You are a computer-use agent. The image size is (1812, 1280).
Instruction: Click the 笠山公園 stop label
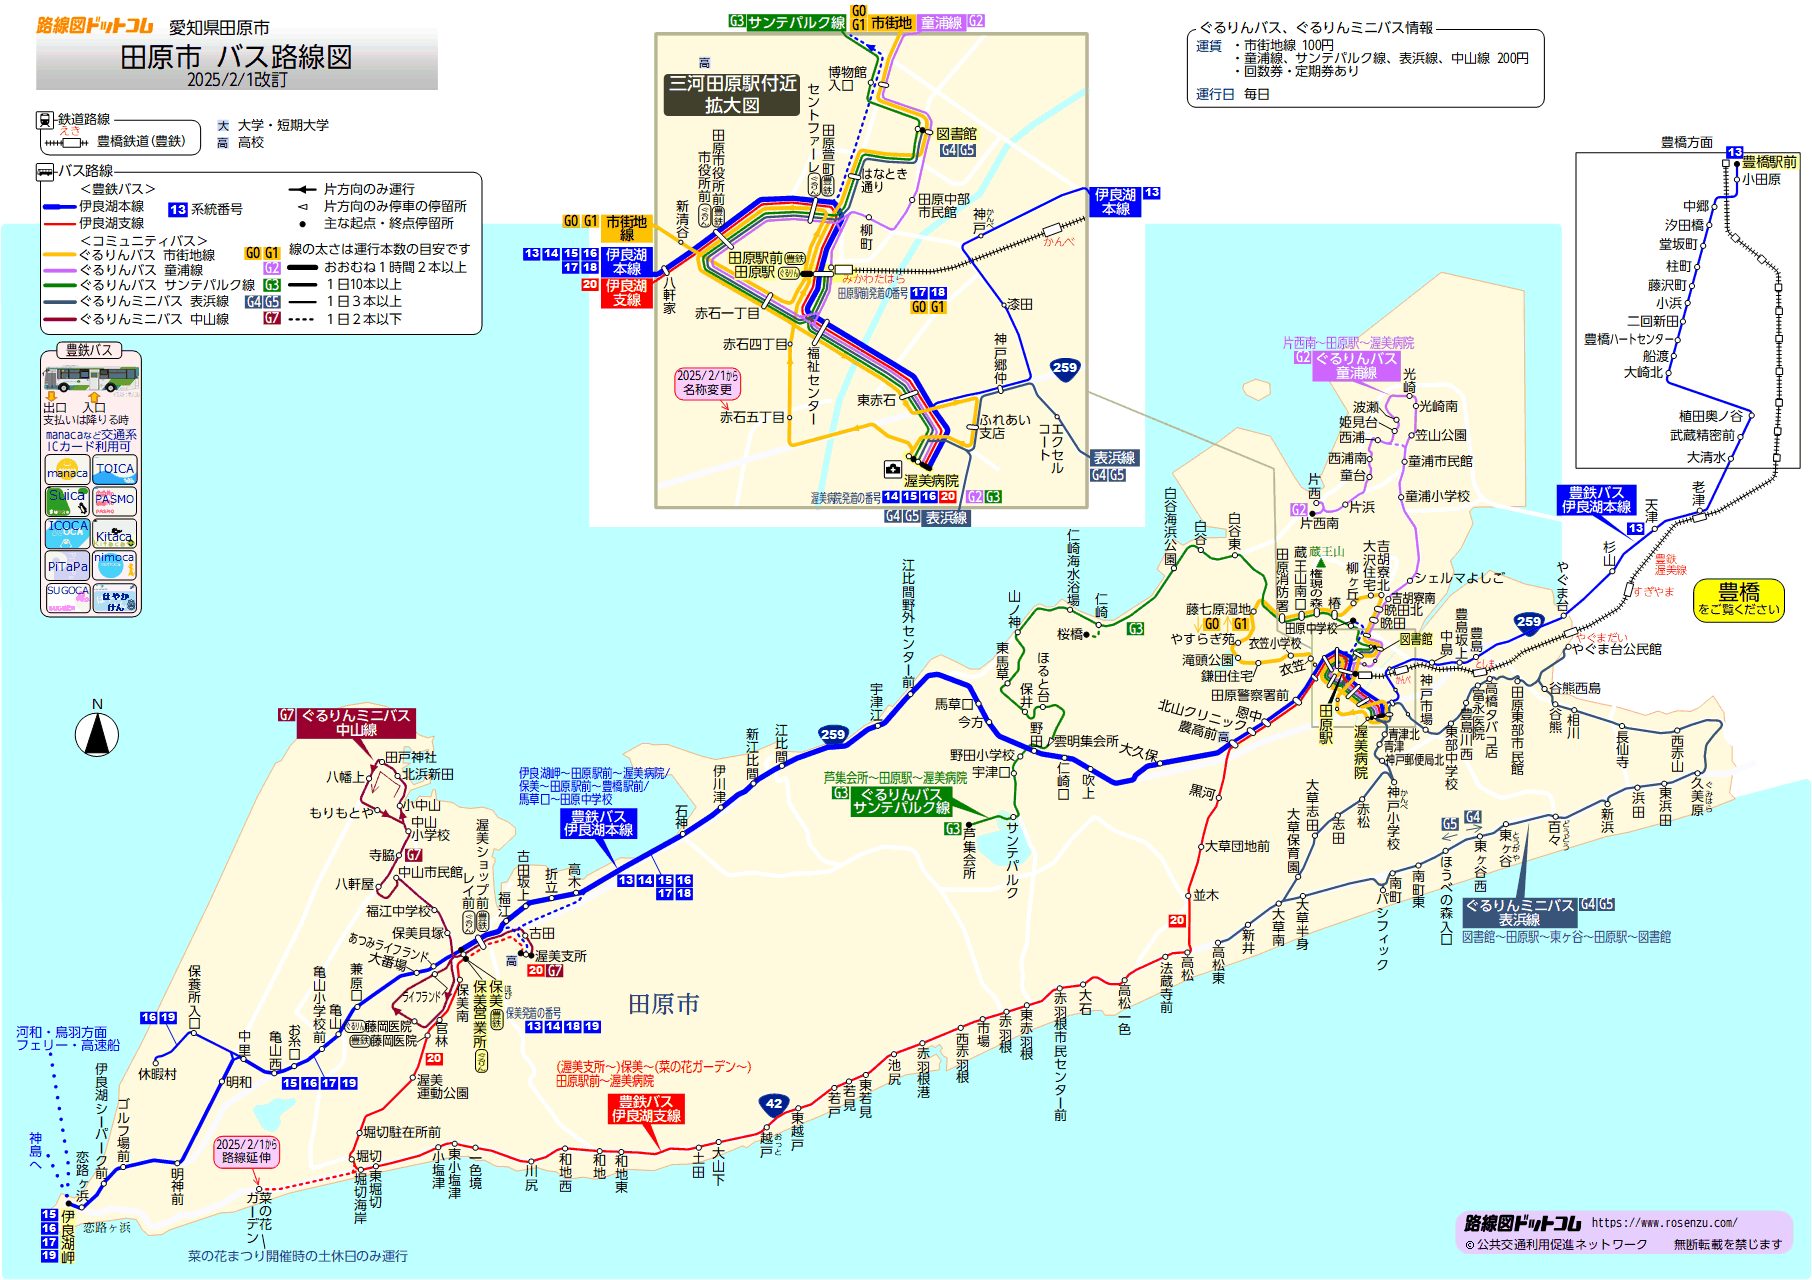1441,435
